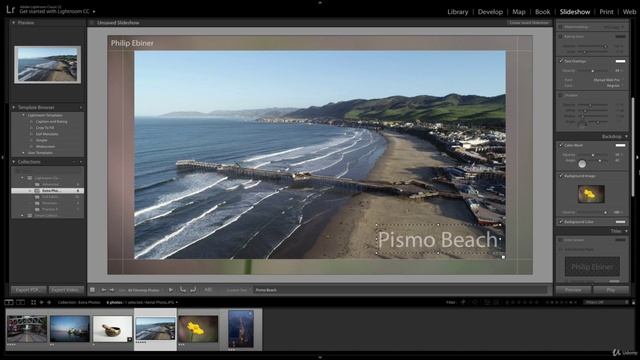Go to previous slide arrow in toolbar
This screenshot has width=640, height=360.
pyautogui.click(x=104, y=290)
